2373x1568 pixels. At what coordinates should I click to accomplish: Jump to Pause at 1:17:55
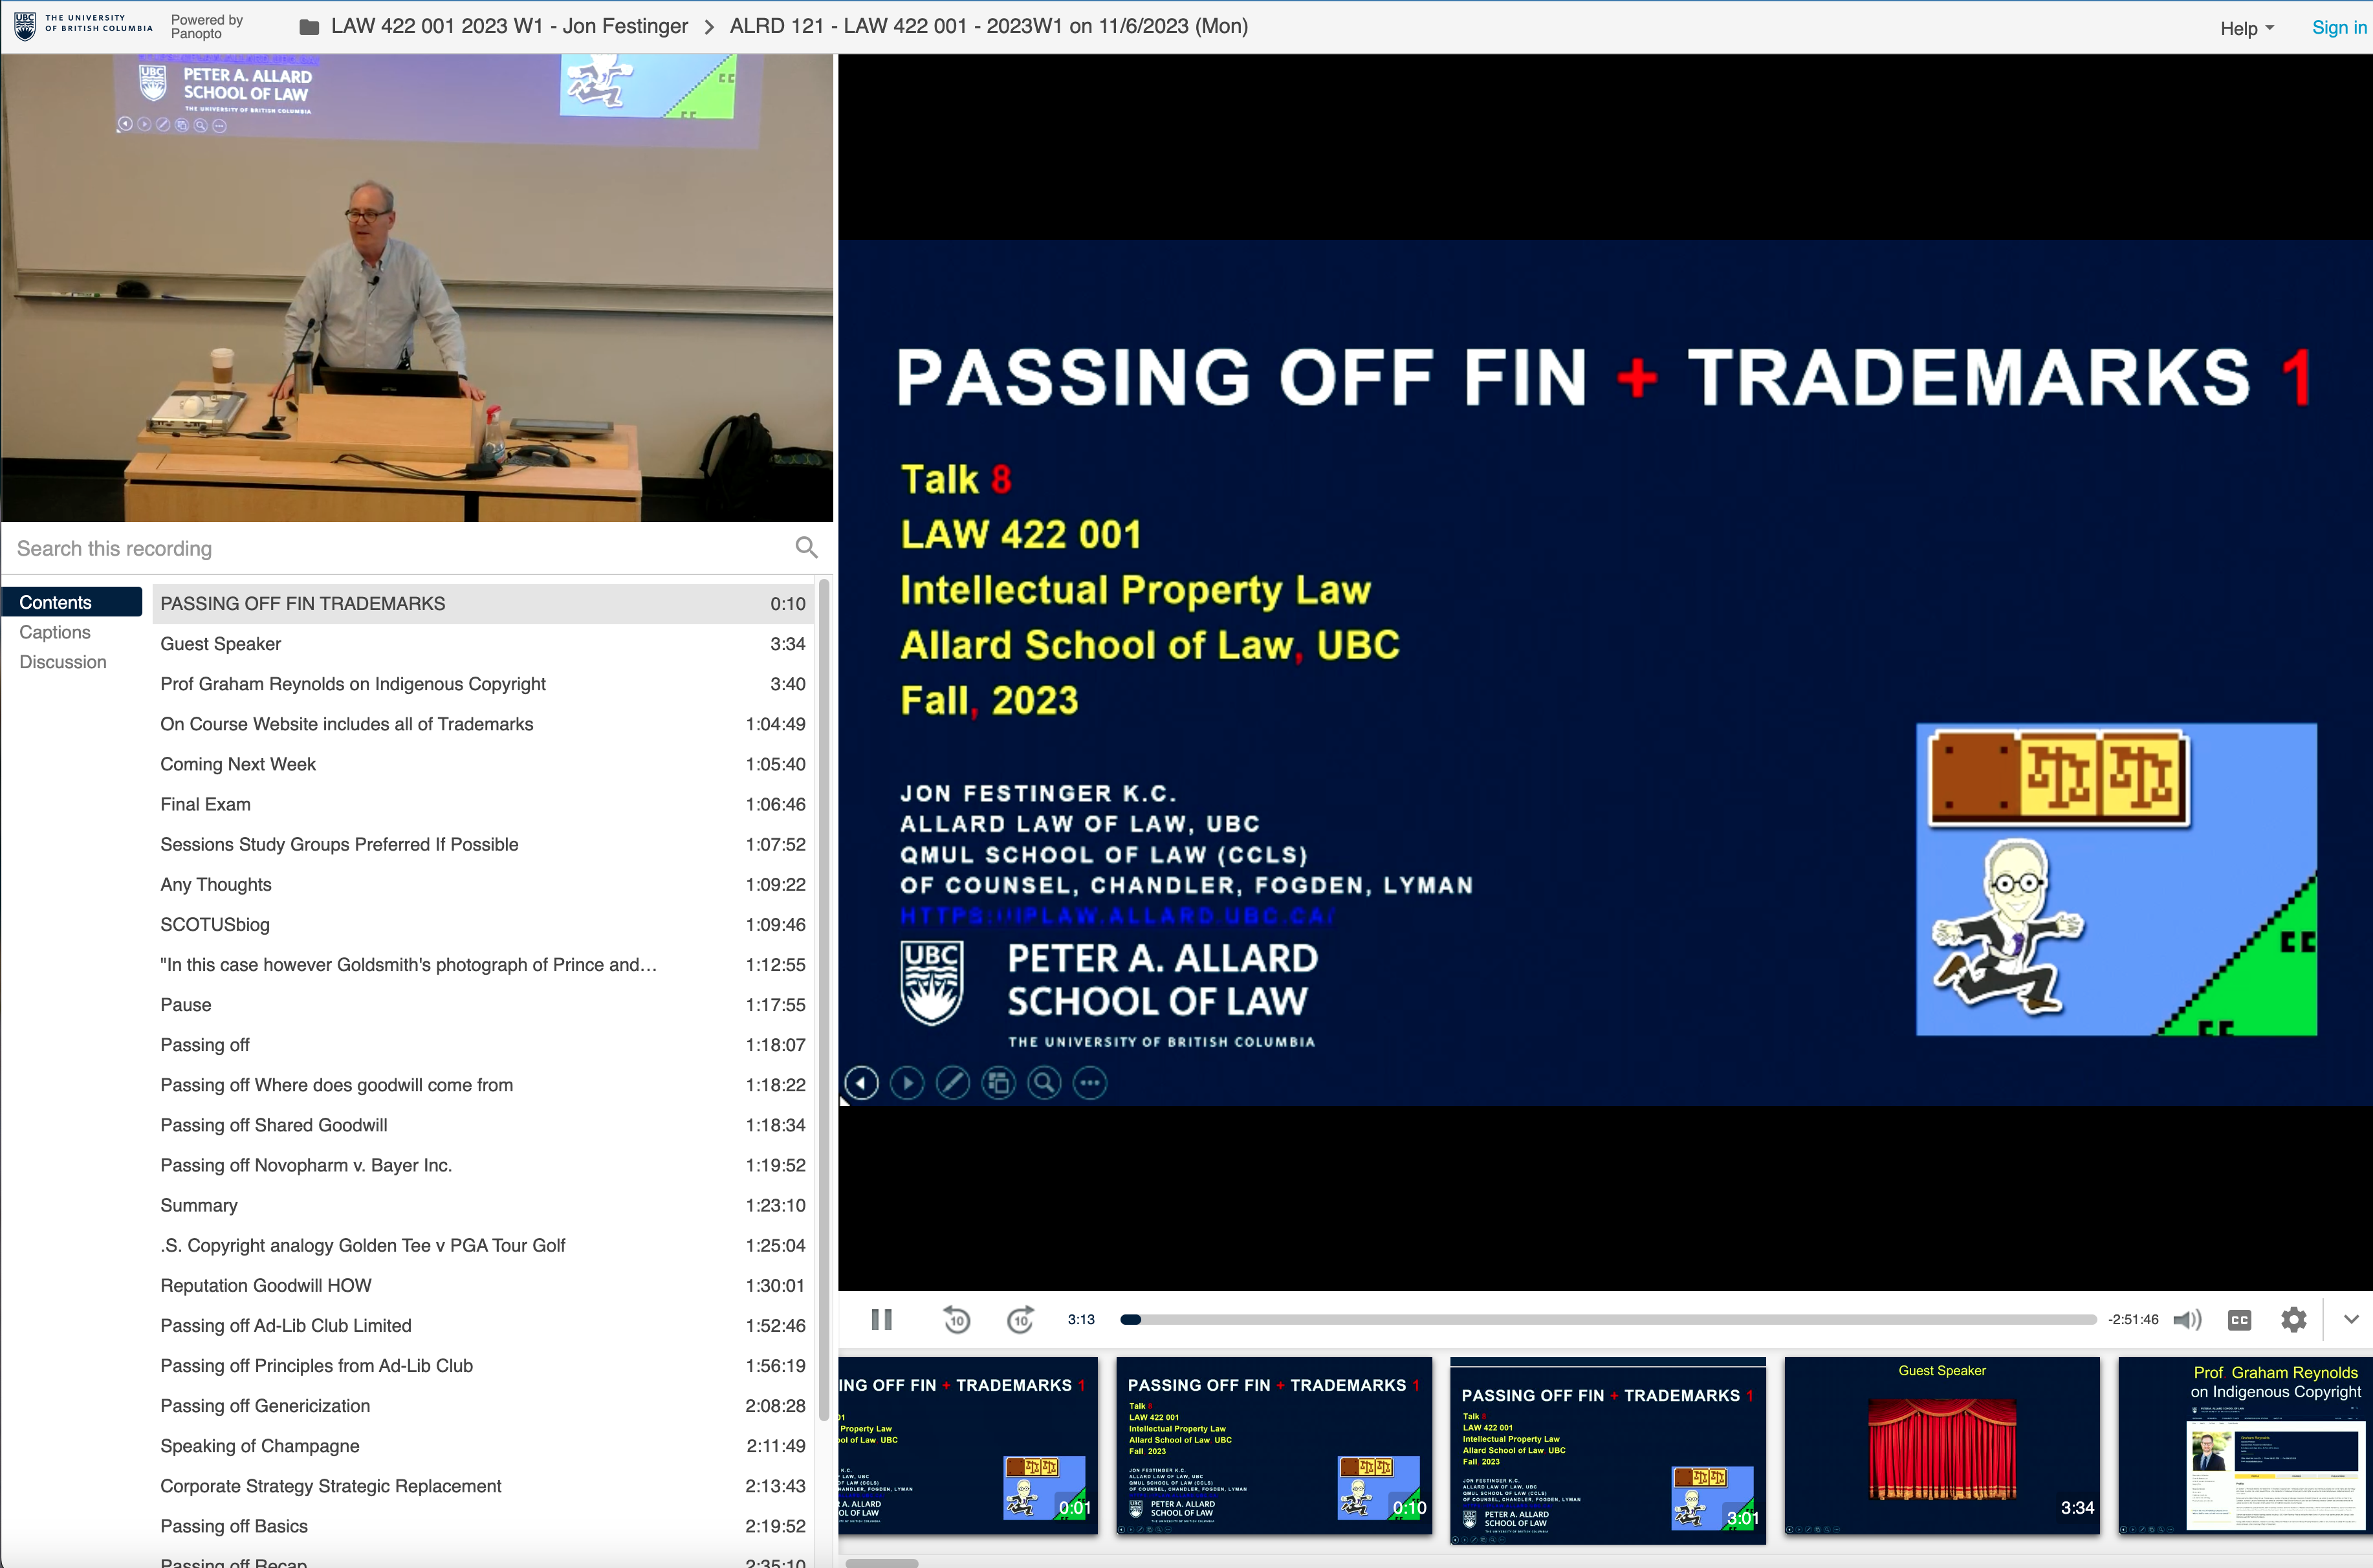tap(483, 1005)
